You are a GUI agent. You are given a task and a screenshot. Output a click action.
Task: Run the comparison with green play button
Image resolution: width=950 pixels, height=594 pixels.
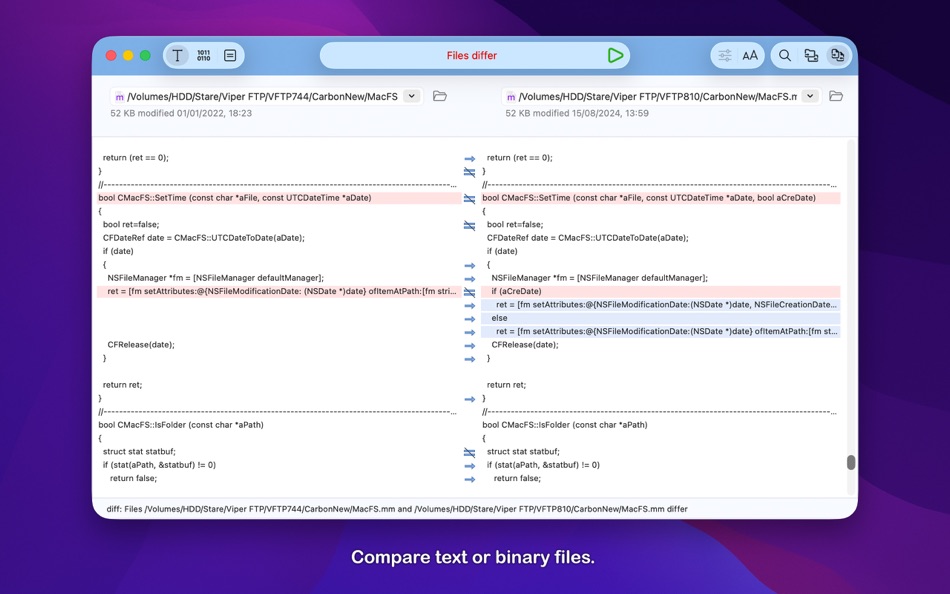615,55
